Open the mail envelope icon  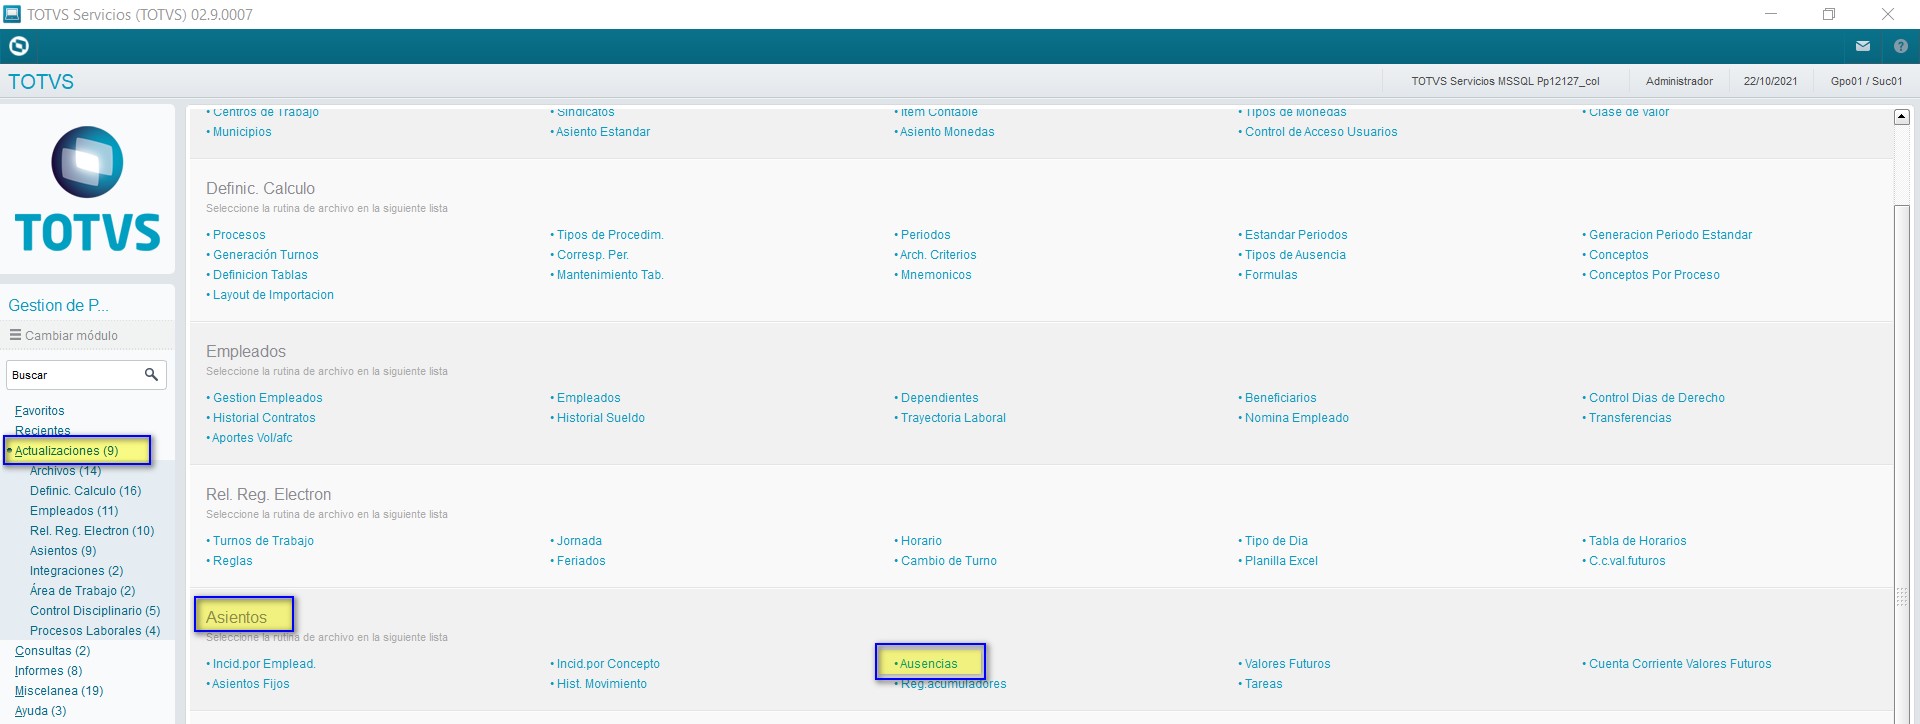[x=1863, y=46]
